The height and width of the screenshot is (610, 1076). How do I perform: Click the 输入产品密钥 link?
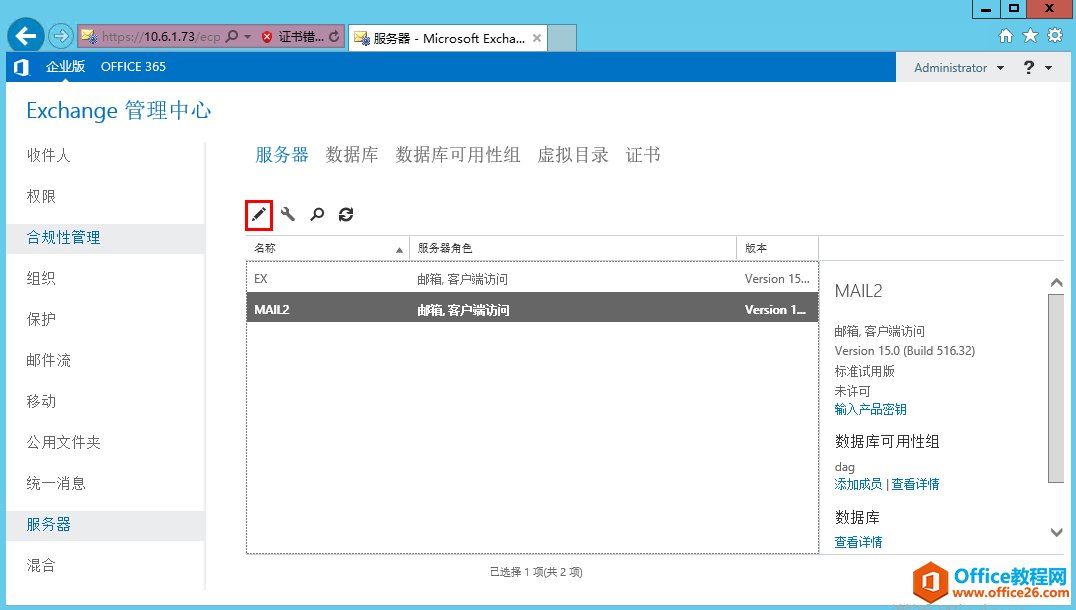(870, 408)
